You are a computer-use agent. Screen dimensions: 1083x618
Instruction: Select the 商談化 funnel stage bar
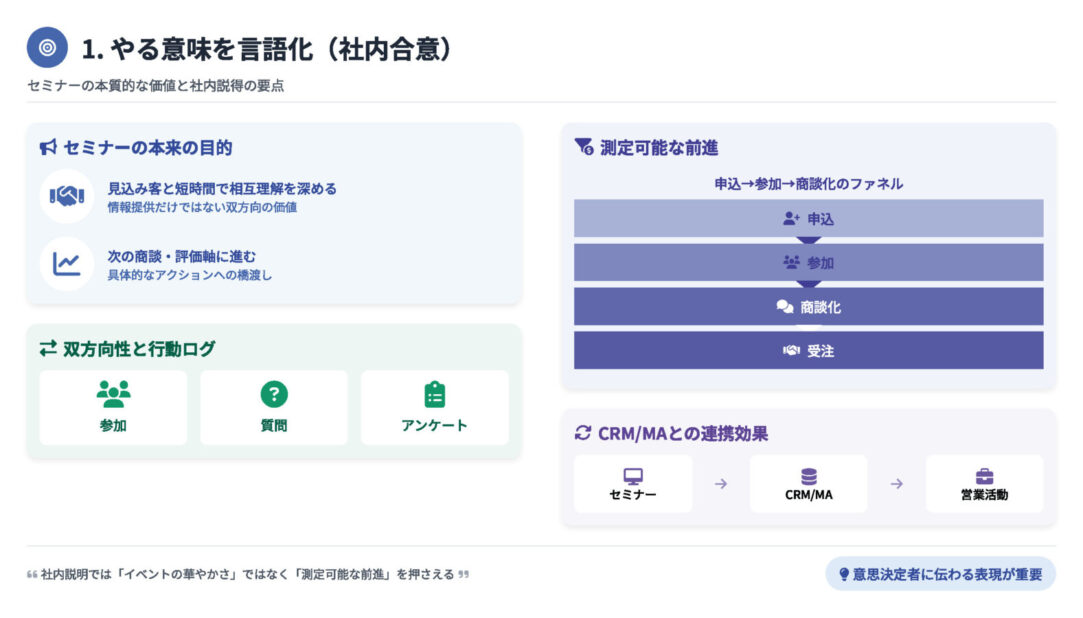808,307
